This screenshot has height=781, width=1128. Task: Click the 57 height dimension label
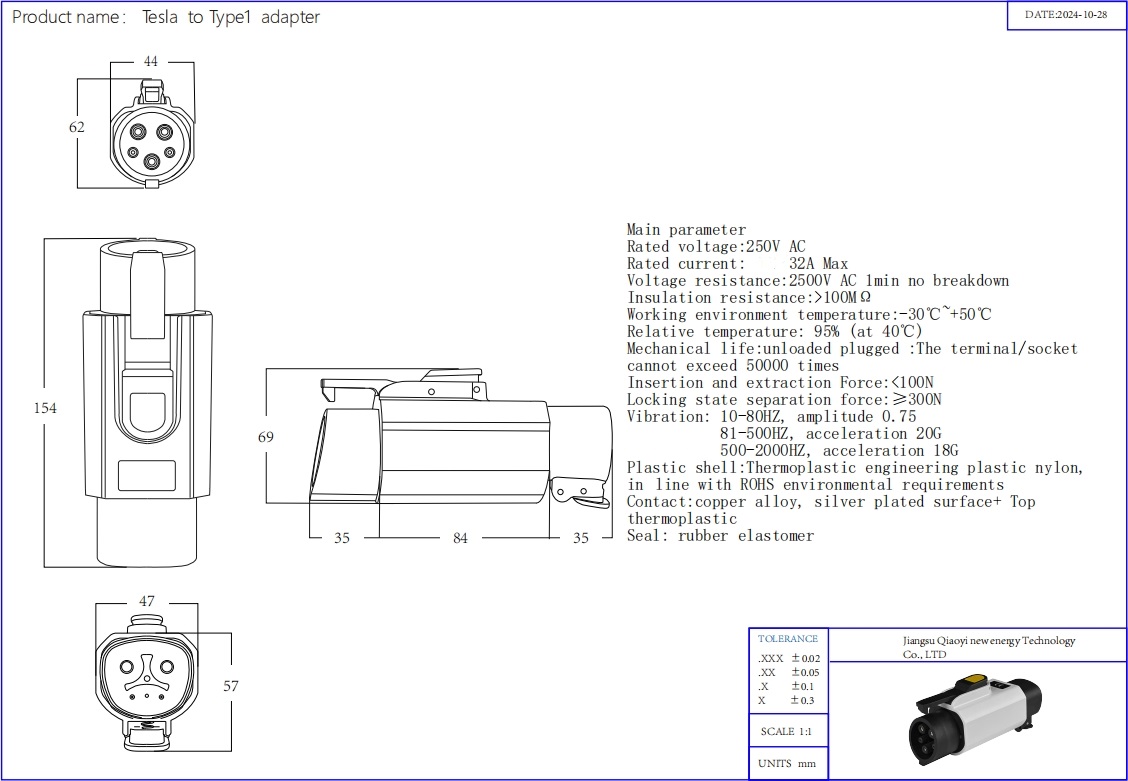tap(229, 686)
